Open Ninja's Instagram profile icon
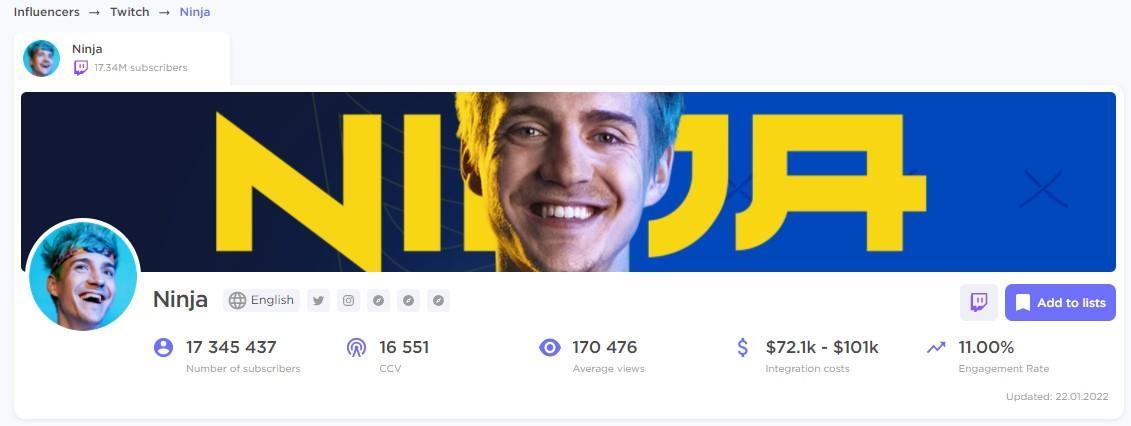This screenshot has width=1131, height=426. click(x=348, y=301)
